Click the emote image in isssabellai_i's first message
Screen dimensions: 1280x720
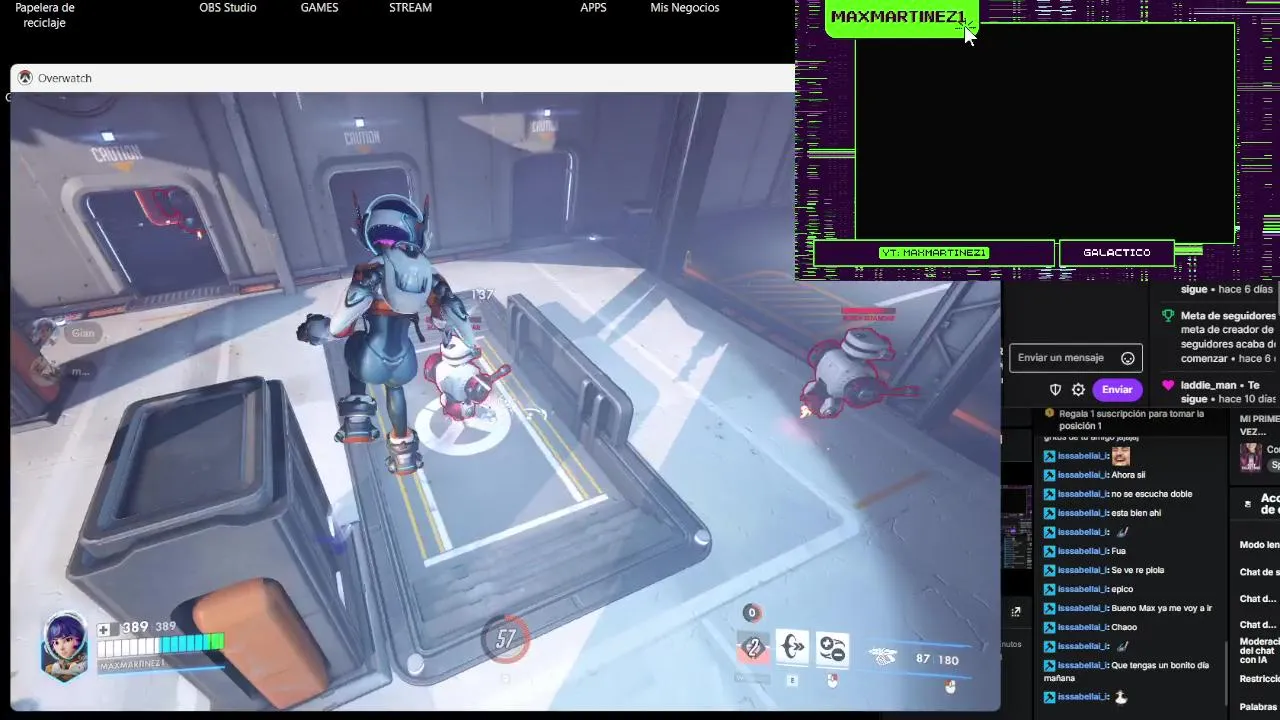1121,456
